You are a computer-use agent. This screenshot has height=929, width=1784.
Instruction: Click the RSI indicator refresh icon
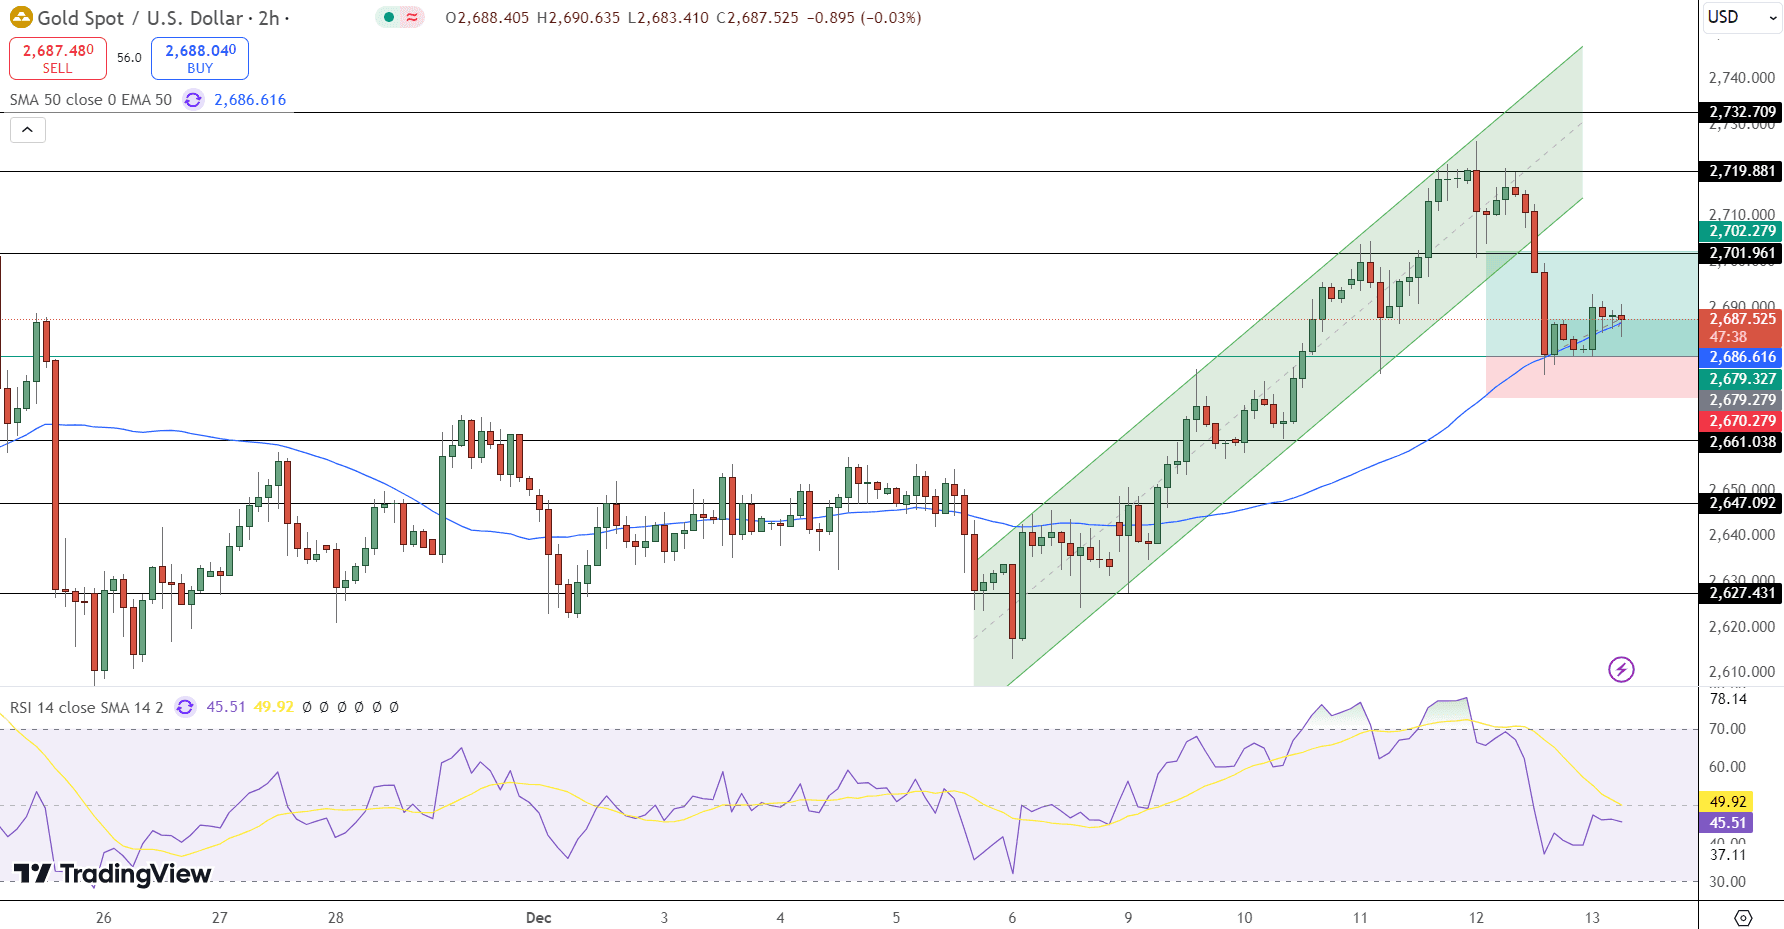[x=185, y=707]
